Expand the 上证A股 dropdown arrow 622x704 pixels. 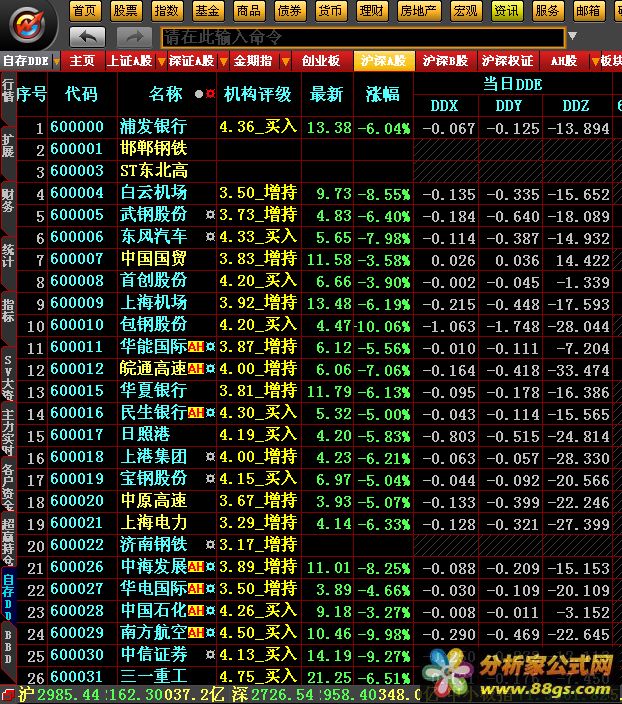coord(161,62)
